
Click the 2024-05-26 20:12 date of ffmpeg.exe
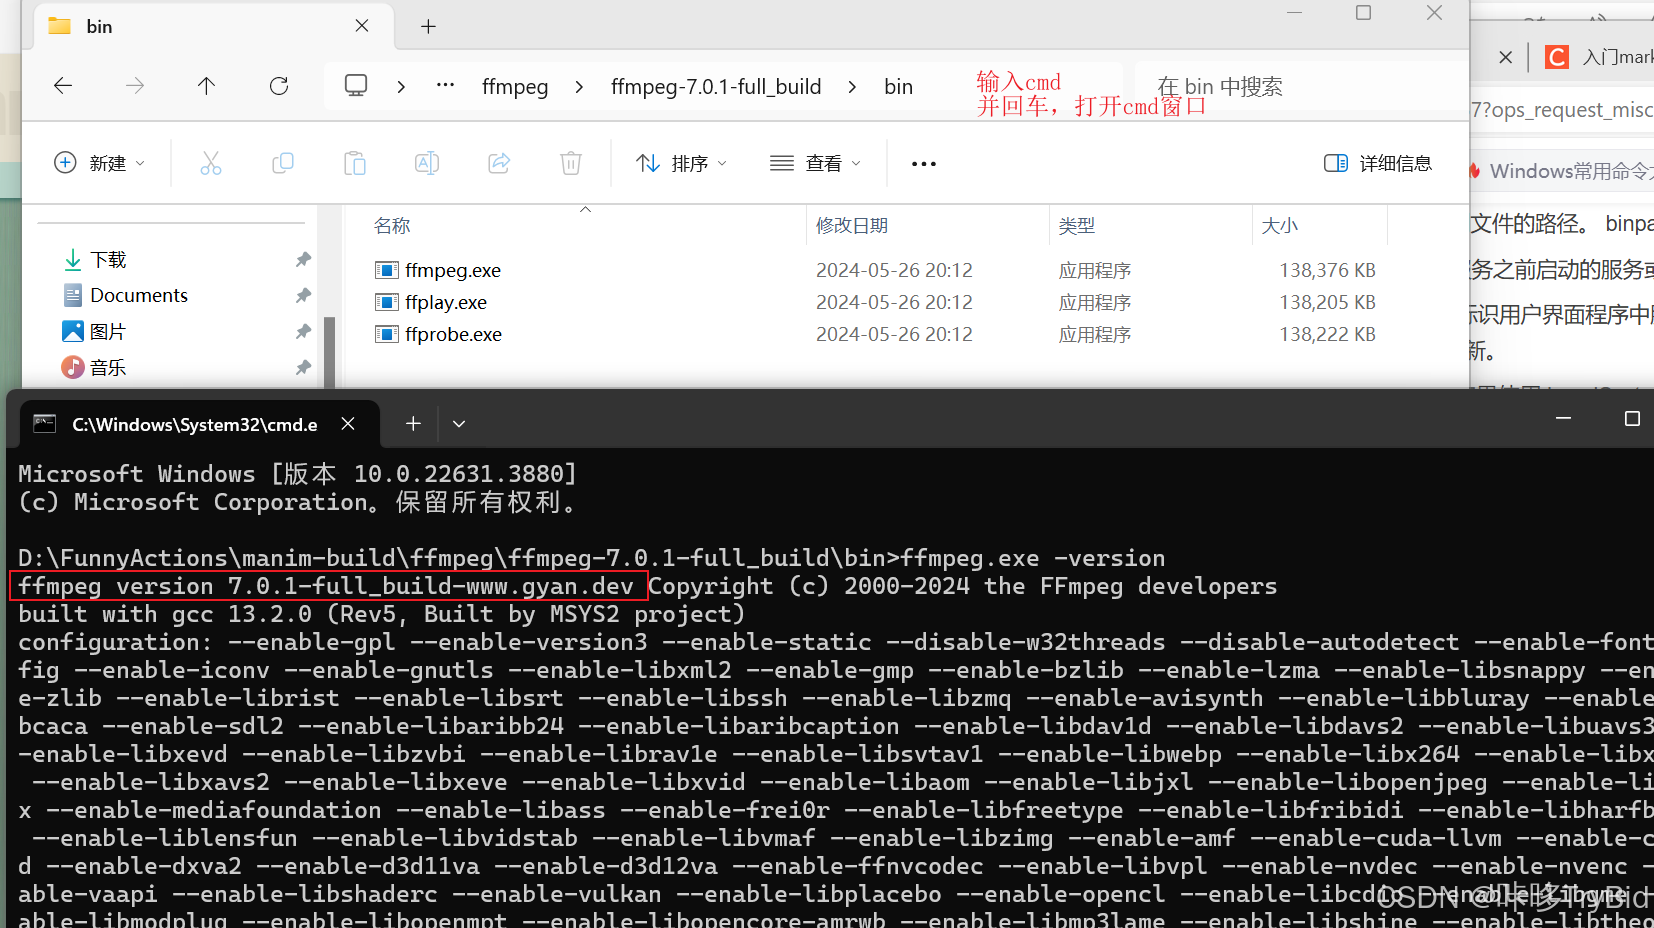894,270
